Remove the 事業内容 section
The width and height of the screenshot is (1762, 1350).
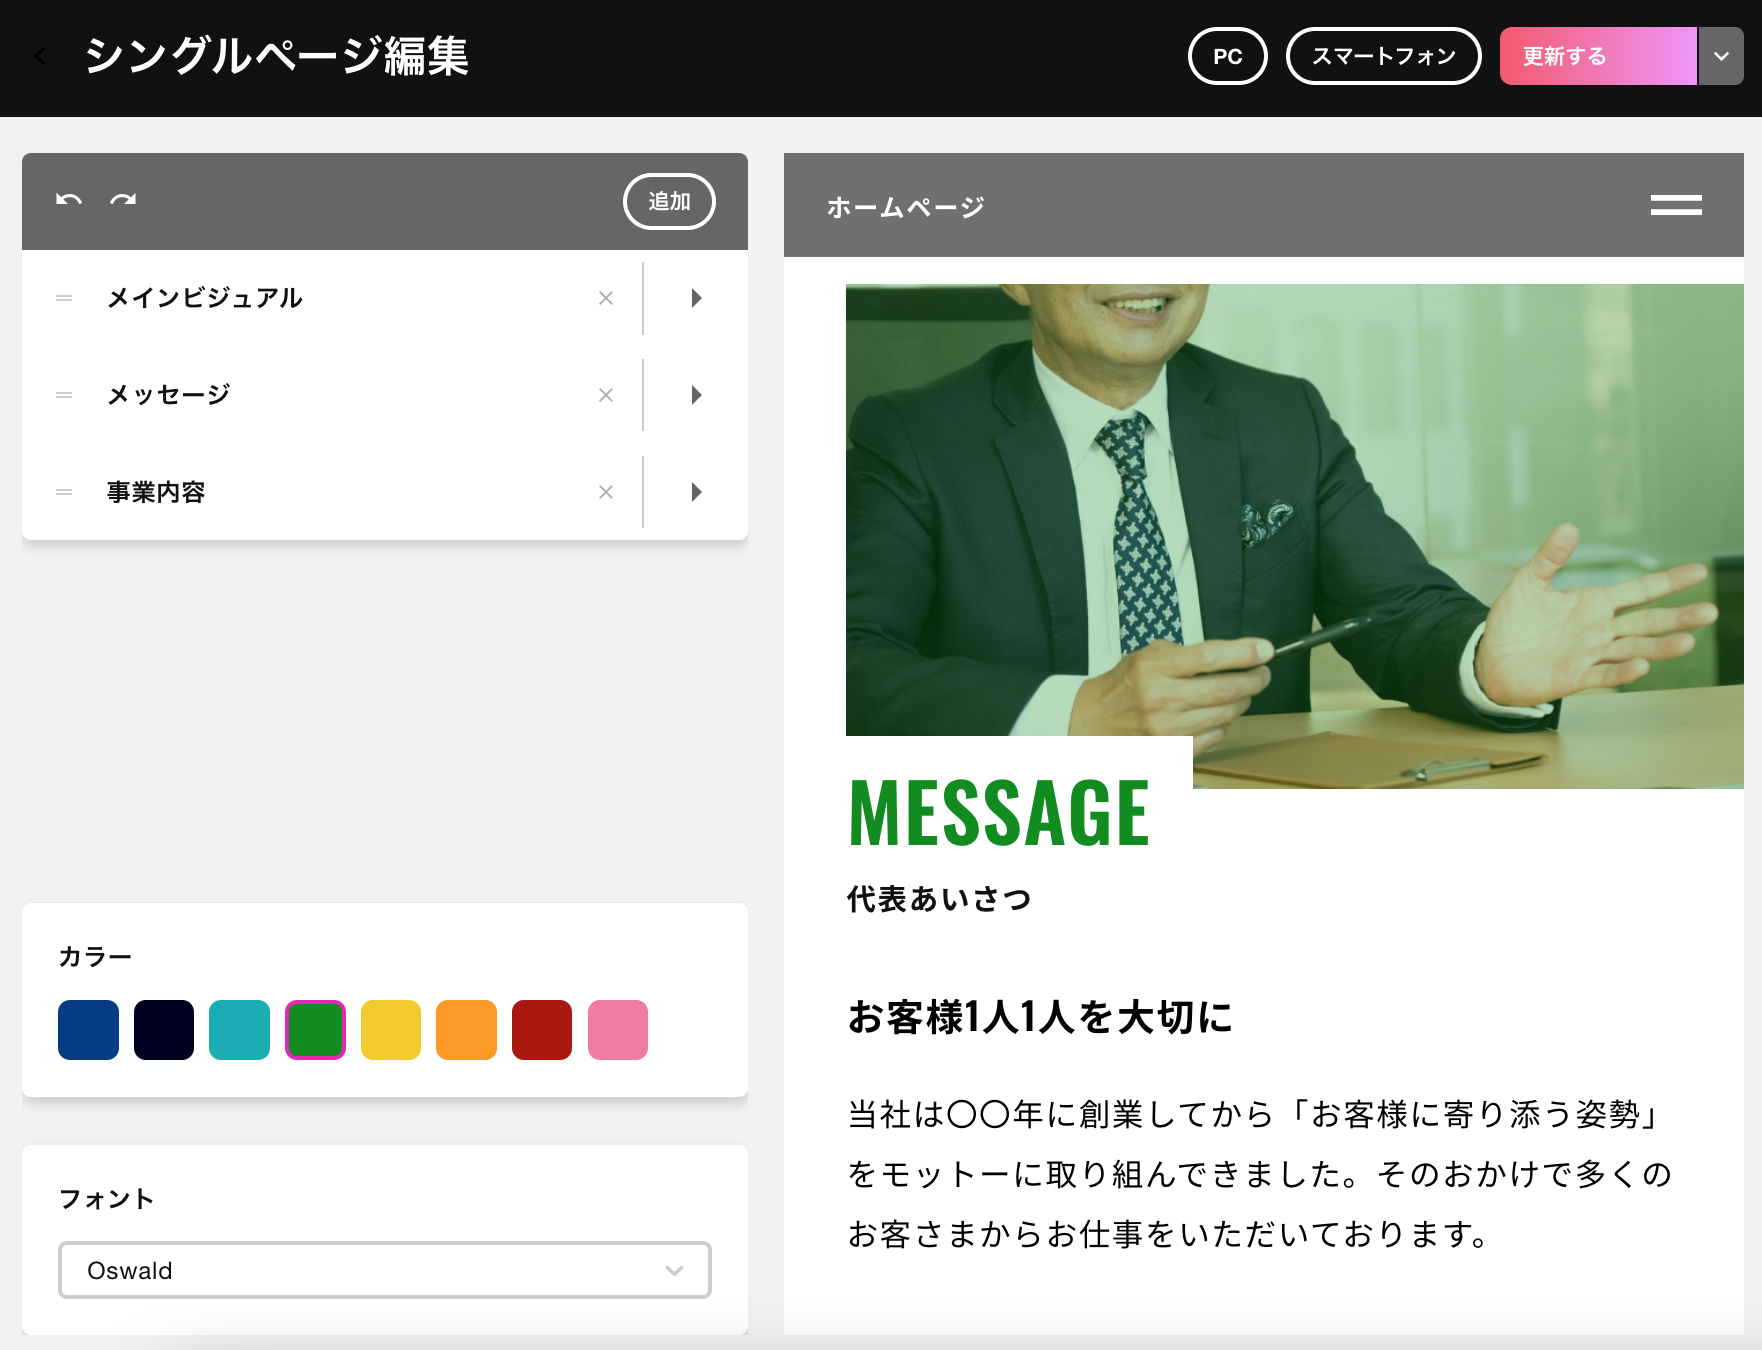[606, 492]
